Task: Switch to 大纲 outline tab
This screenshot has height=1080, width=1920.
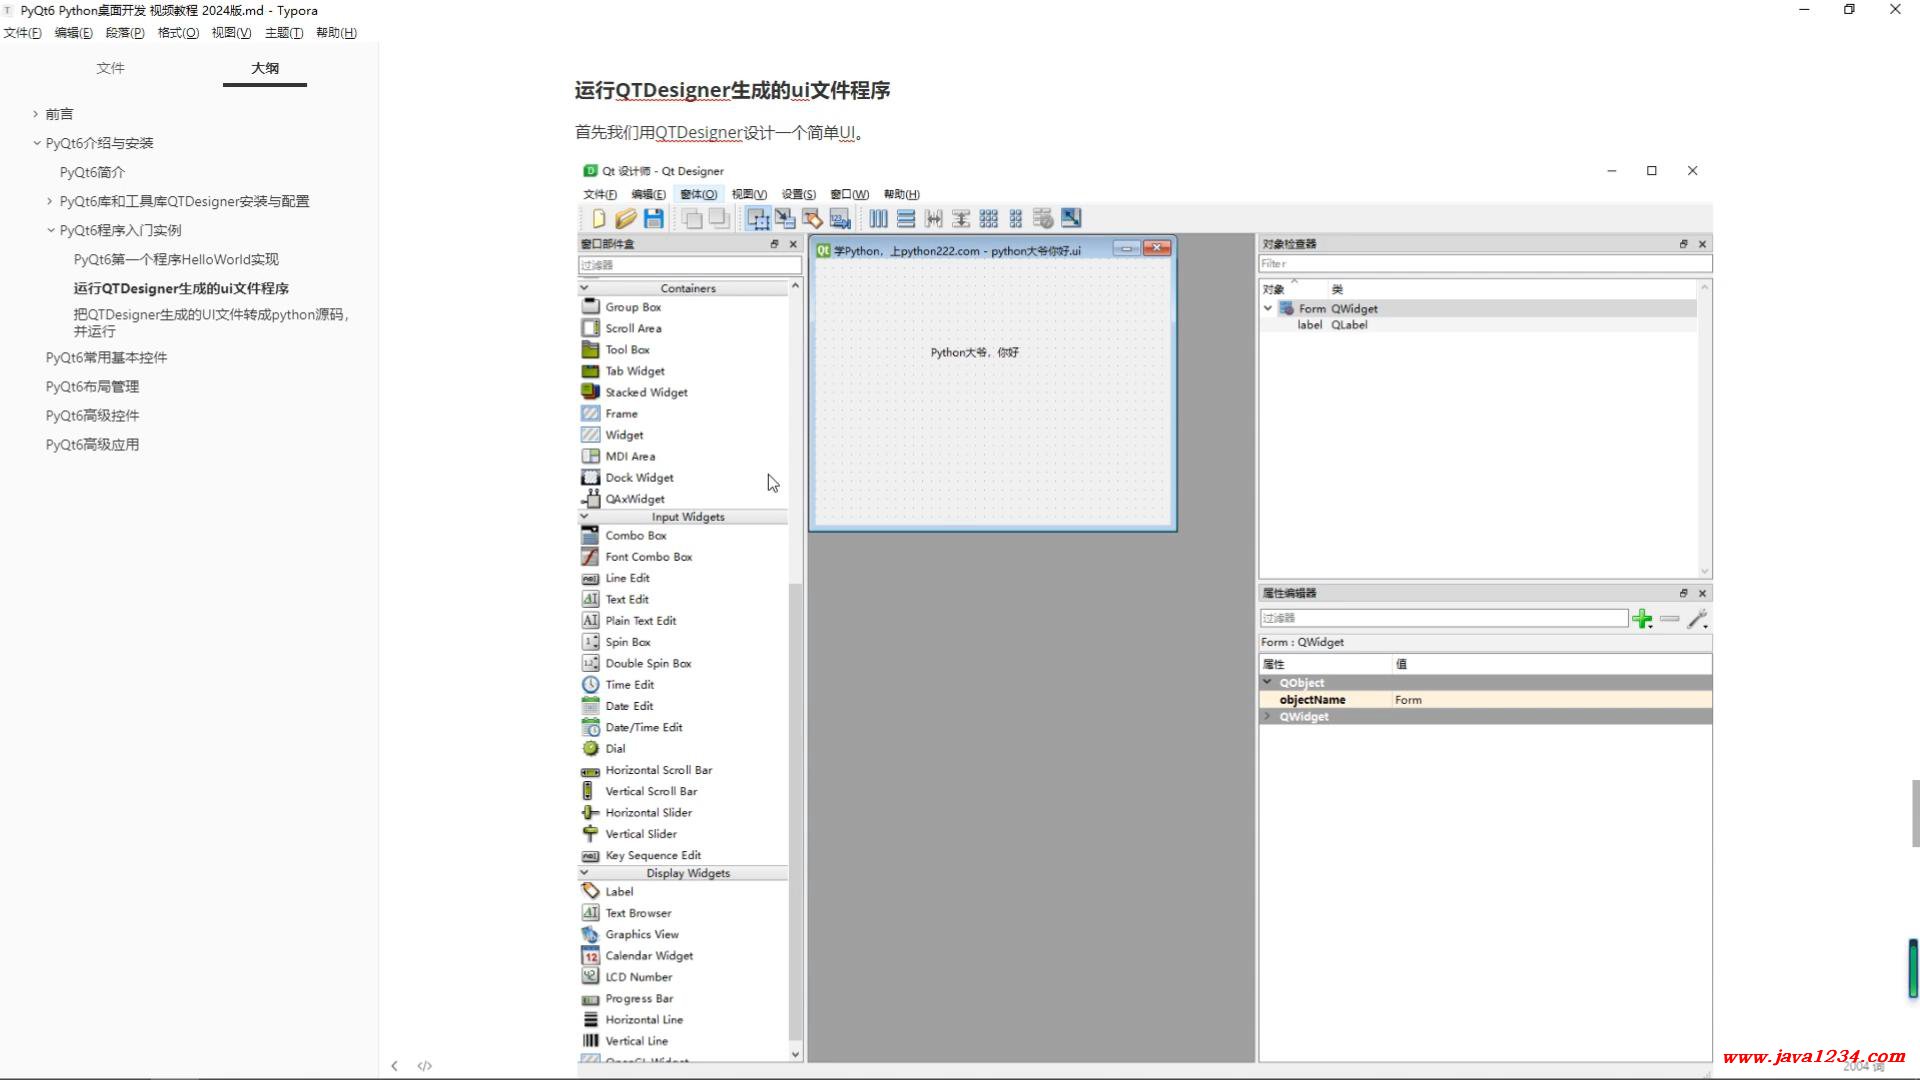Action: (x=265, y=68)
